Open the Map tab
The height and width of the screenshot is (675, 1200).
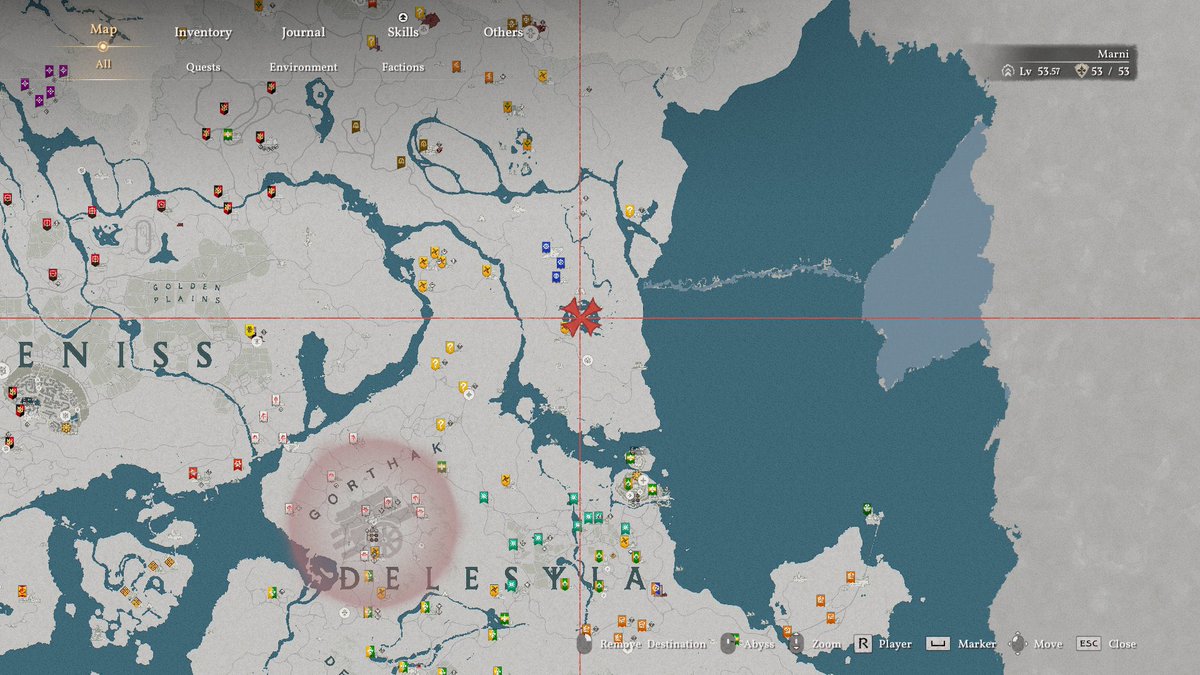[x=103, y=29]
